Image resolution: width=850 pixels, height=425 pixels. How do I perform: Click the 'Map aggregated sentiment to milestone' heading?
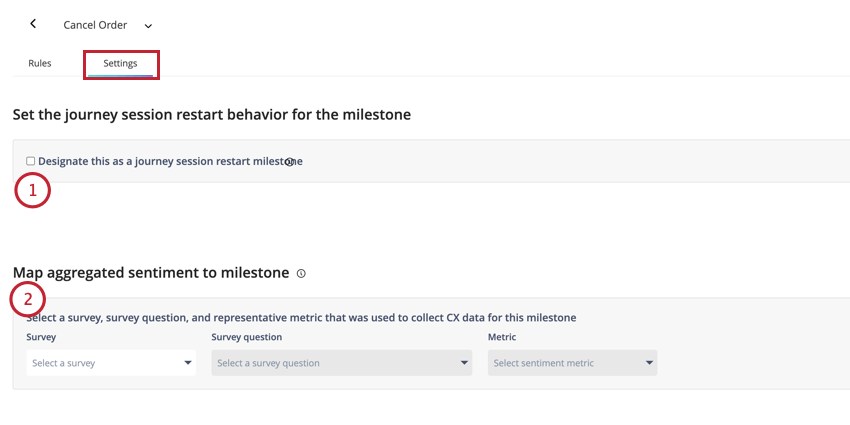(151, 273)
